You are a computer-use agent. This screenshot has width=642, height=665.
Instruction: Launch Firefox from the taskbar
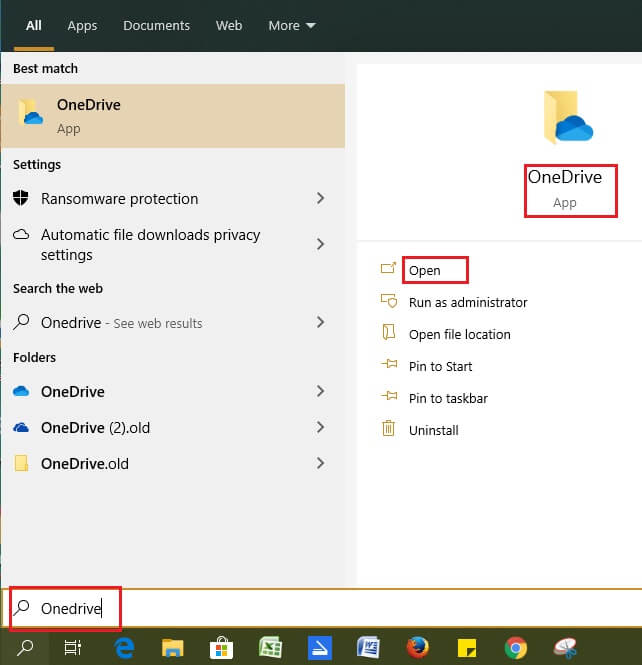pos(417,648)
